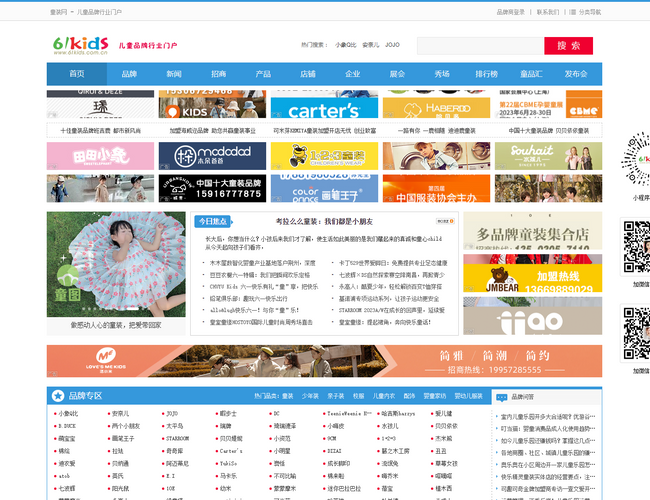
Task: Select hot category 校服
Action: (x=358, y=396)
